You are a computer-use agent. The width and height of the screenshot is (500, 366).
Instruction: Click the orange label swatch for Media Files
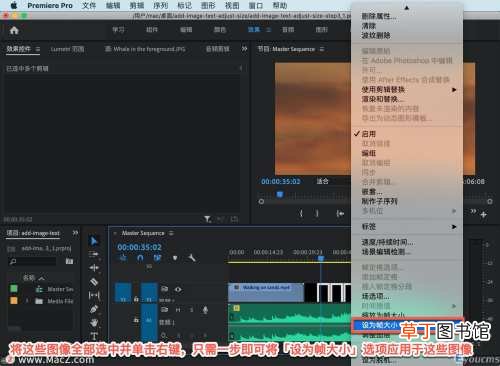pos(14,300)
